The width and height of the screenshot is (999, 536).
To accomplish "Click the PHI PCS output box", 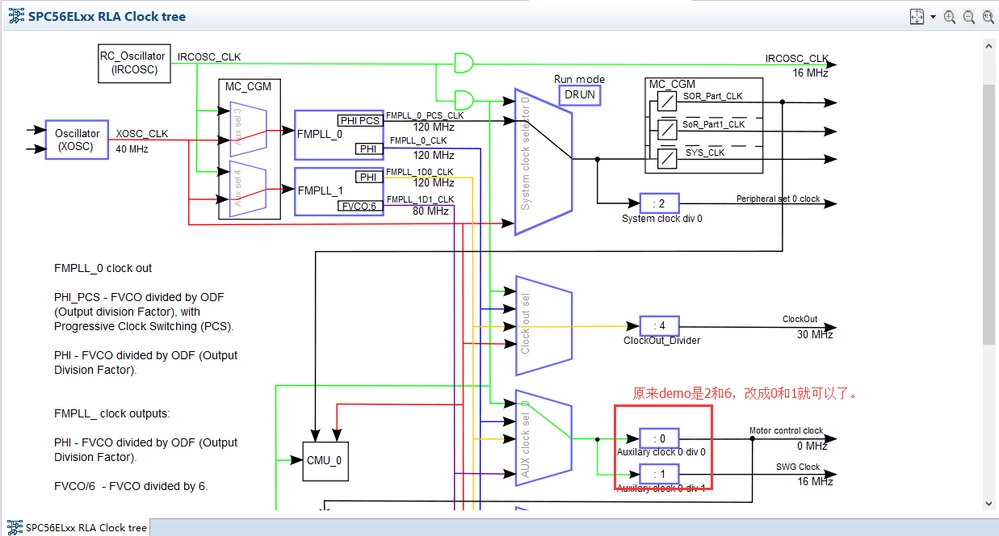I will click(x=360, y=120).
